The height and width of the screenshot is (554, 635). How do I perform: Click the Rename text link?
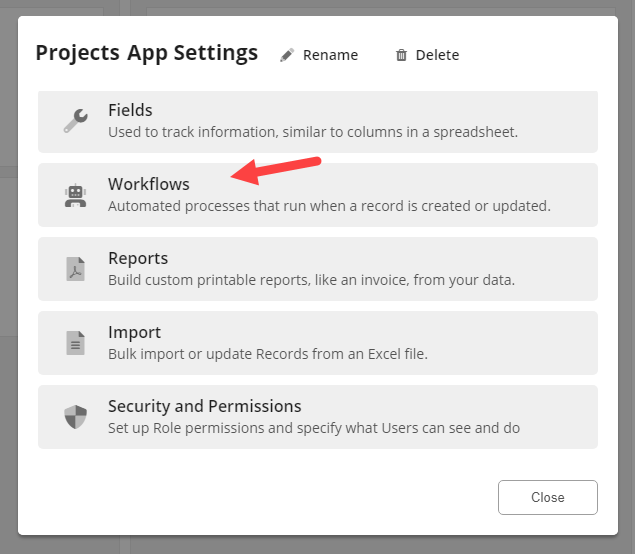click(330, 55)
